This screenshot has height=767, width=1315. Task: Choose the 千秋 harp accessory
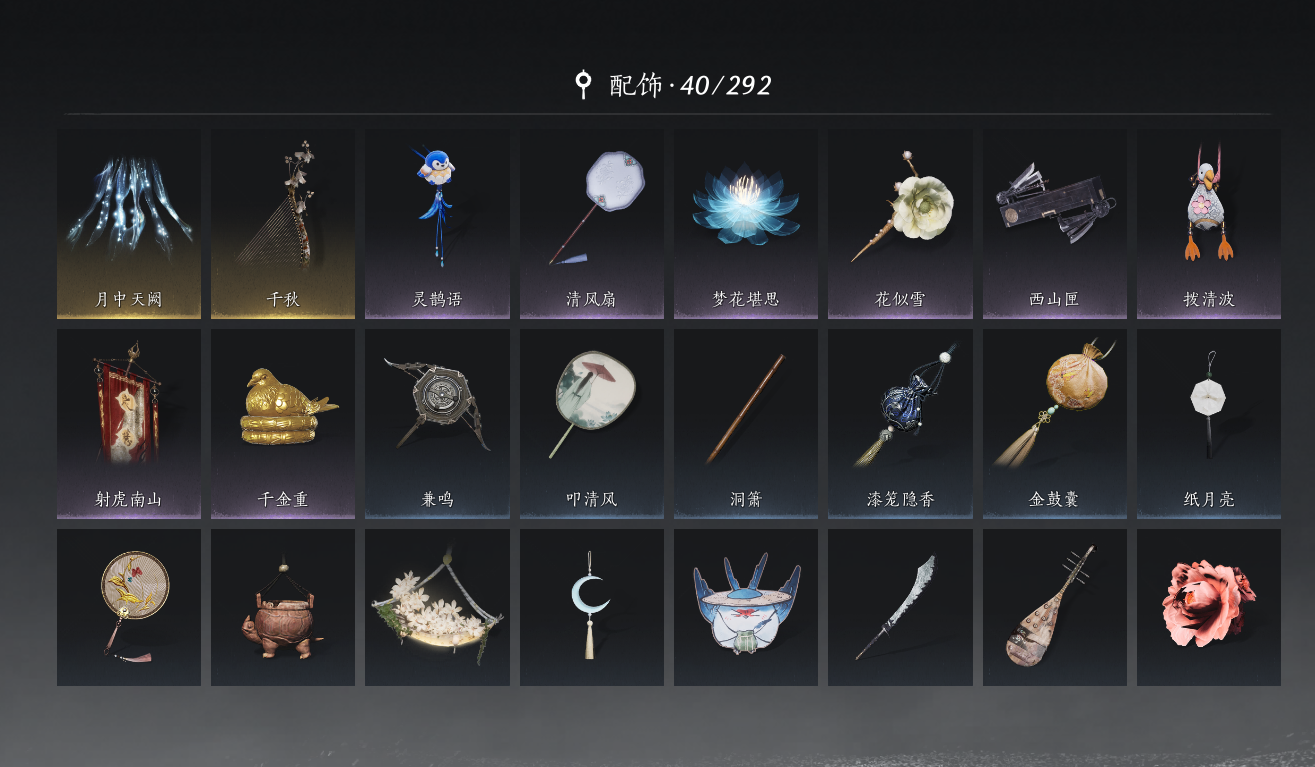[283, 224]
